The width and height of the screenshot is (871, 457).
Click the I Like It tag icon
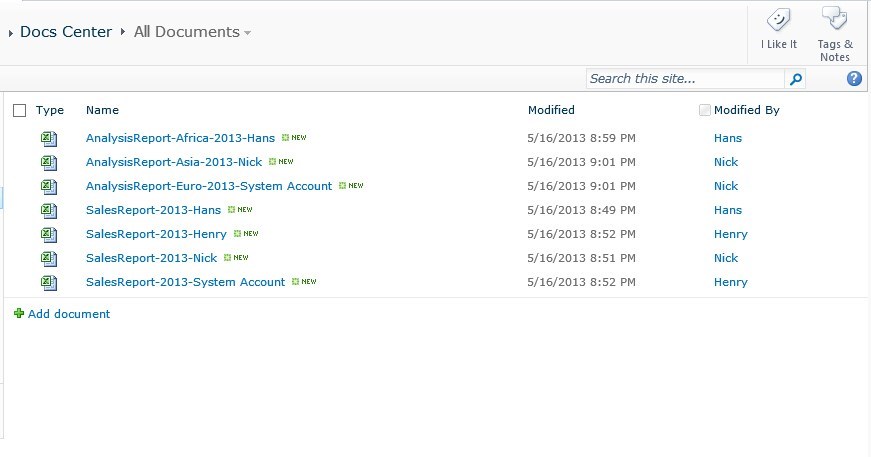tap(778, 21)
